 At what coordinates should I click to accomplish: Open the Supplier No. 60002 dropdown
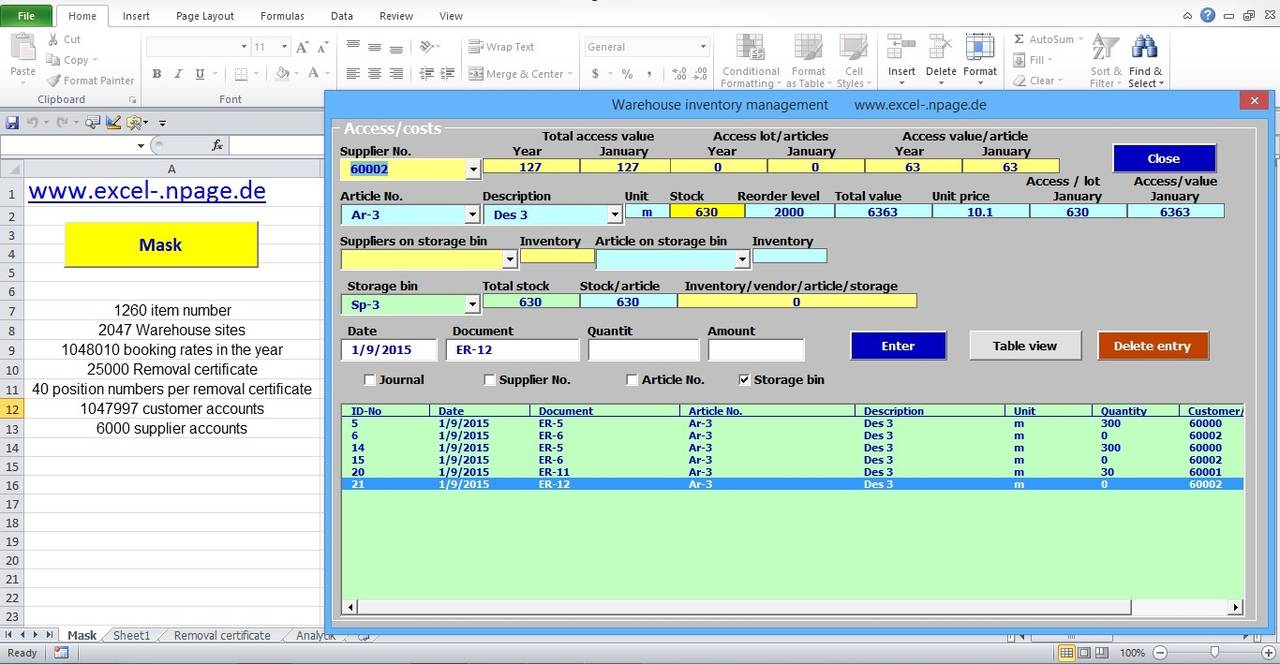473,170
